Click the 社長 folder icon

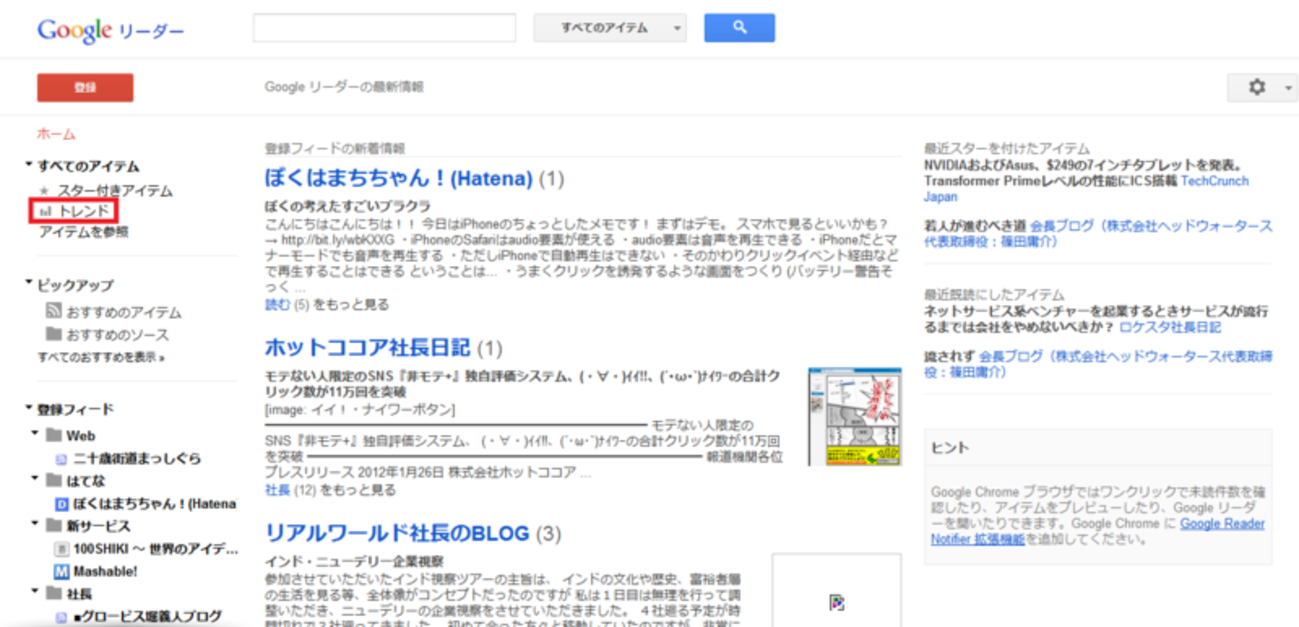pos(52,593)
